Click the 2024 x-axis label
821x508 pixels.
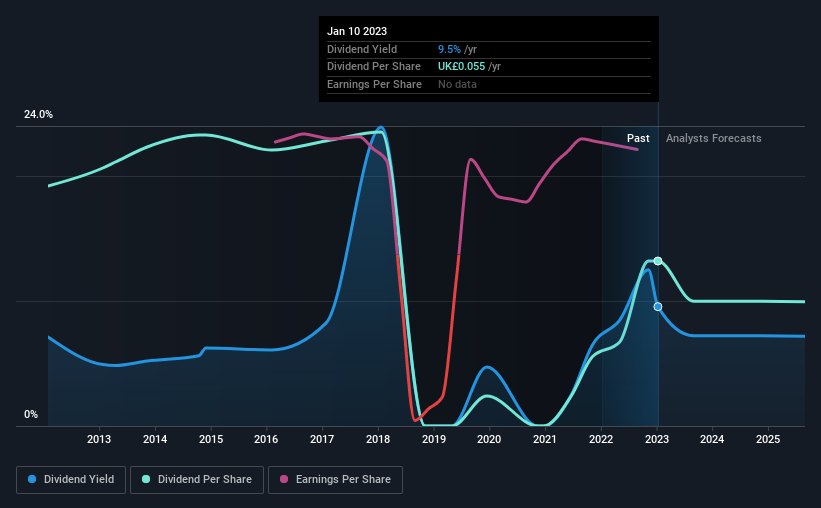pos(712,439)
